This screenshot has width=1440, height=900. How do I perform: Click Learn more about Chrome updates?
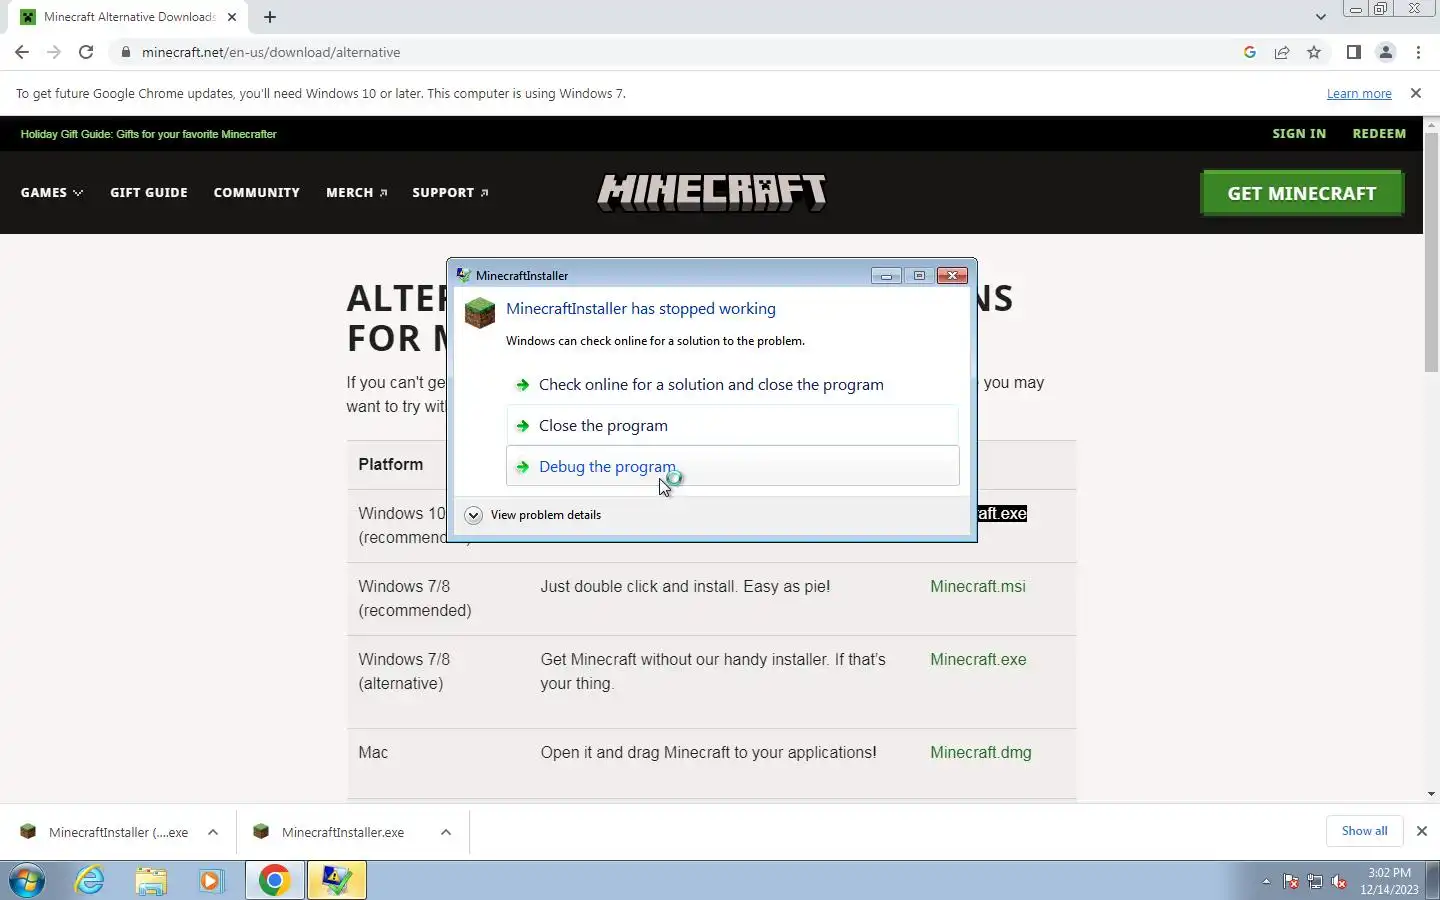pyautogui.click(x=1359, y=93)
